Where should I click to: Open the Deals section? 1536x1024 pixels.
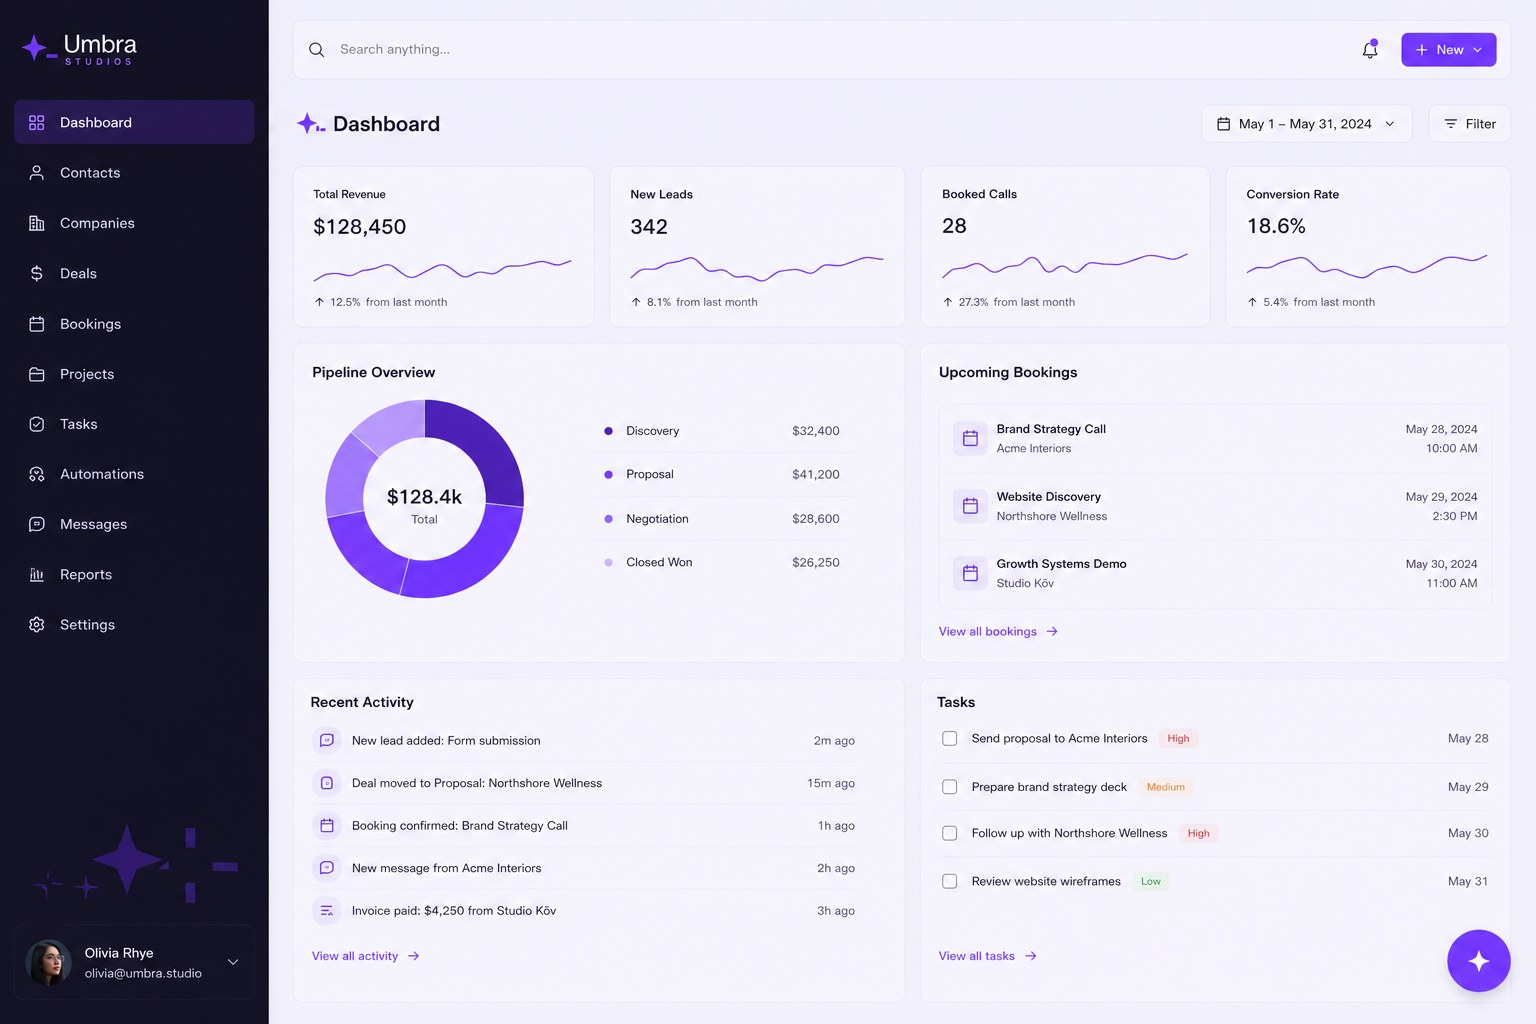(x=134, y=273)
